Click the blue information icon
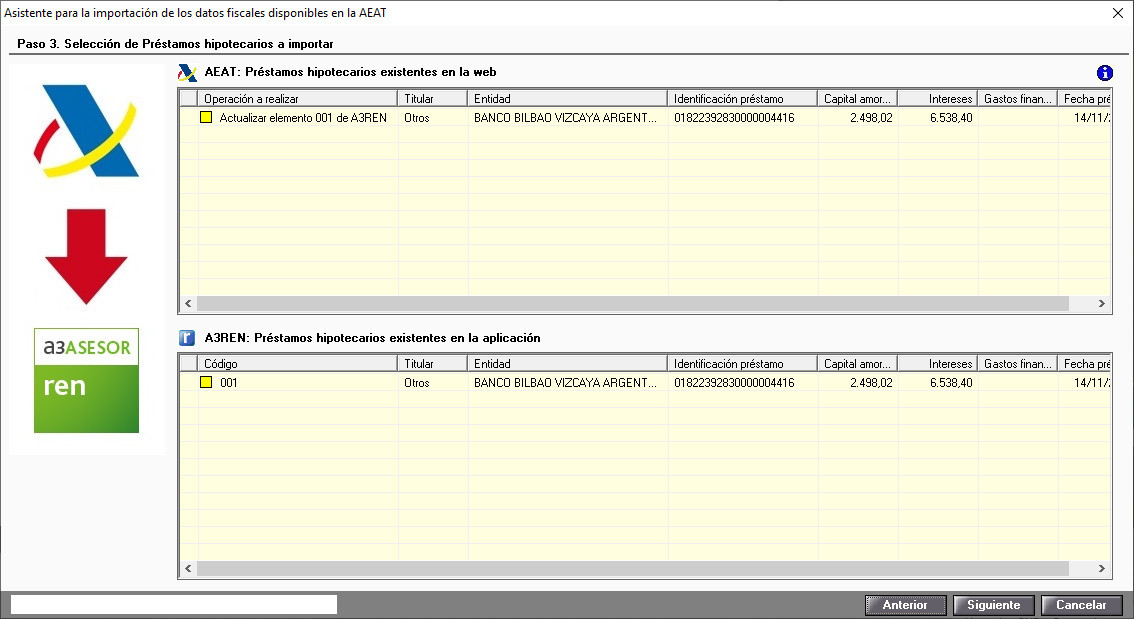Screen dimensions: 1134x619 [1104, 73]
